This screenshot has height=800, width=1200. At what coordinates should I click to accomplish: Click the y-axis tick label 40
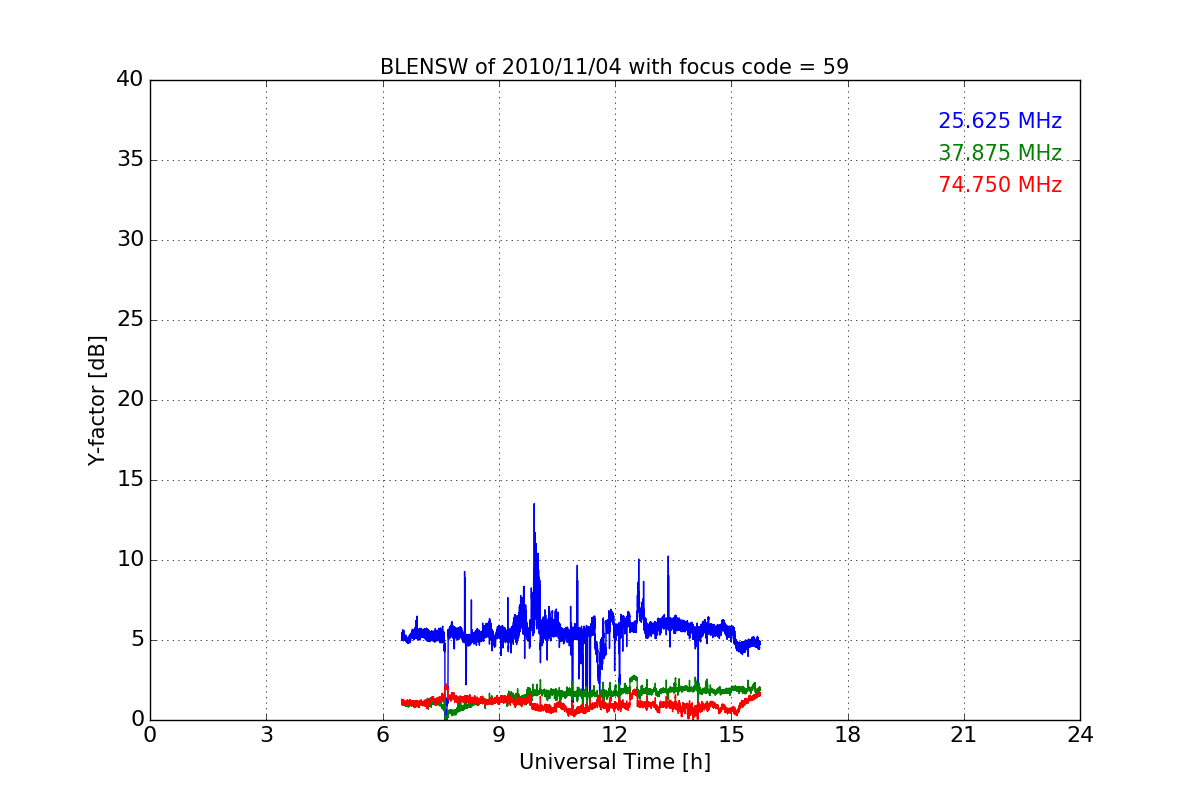tap(130, 80)
